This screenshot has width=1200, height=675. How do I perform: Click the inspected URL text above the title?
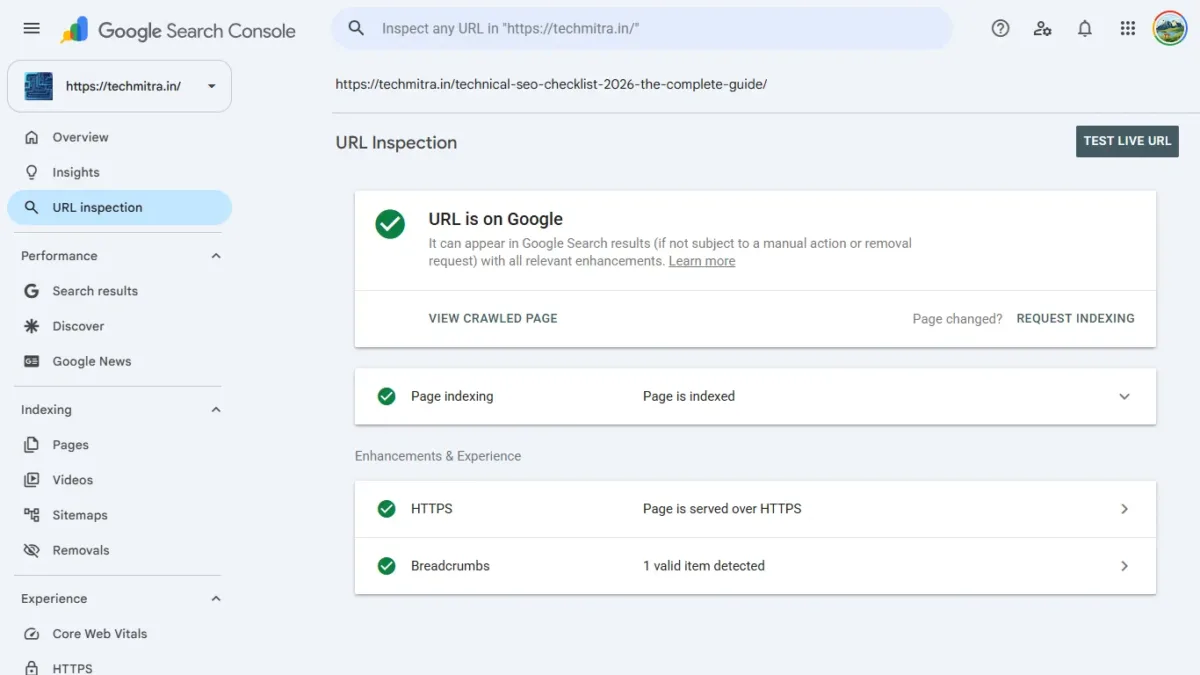(x=551, y=84)
